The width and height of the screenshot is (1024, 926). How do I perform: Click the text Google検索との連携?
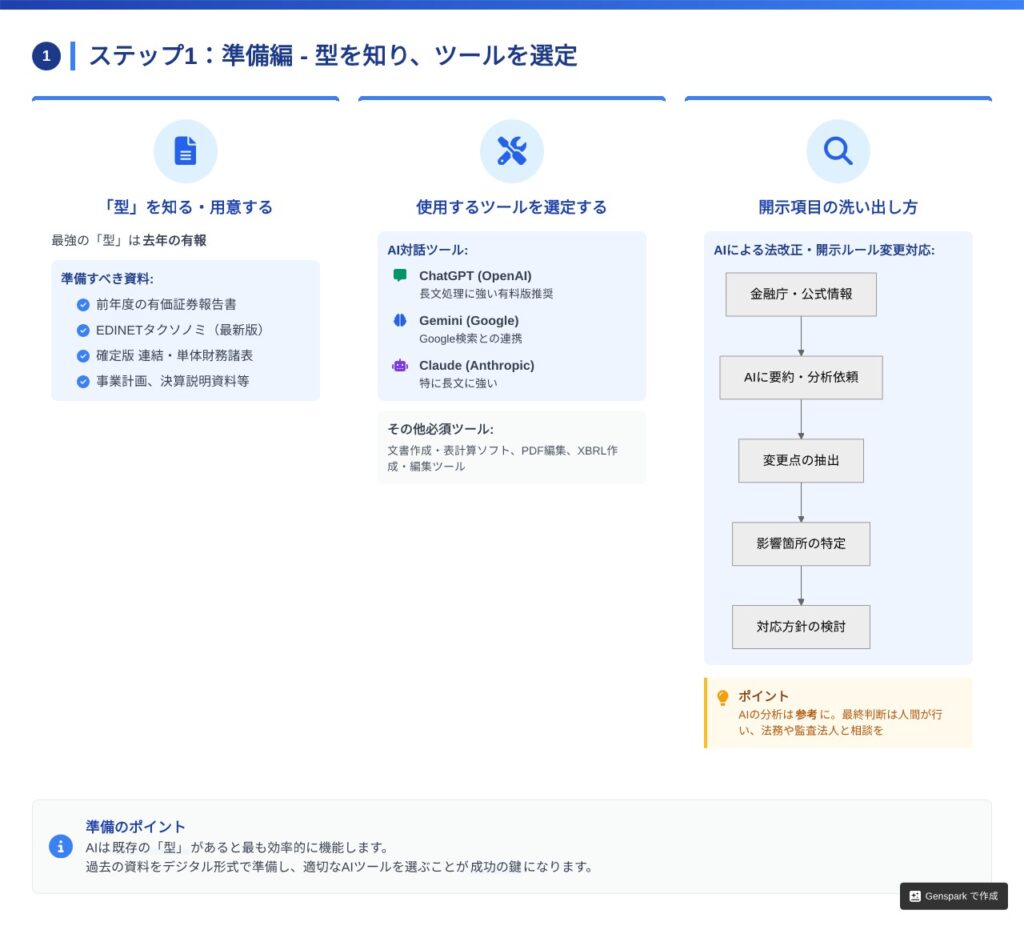(x=470, y=339)
